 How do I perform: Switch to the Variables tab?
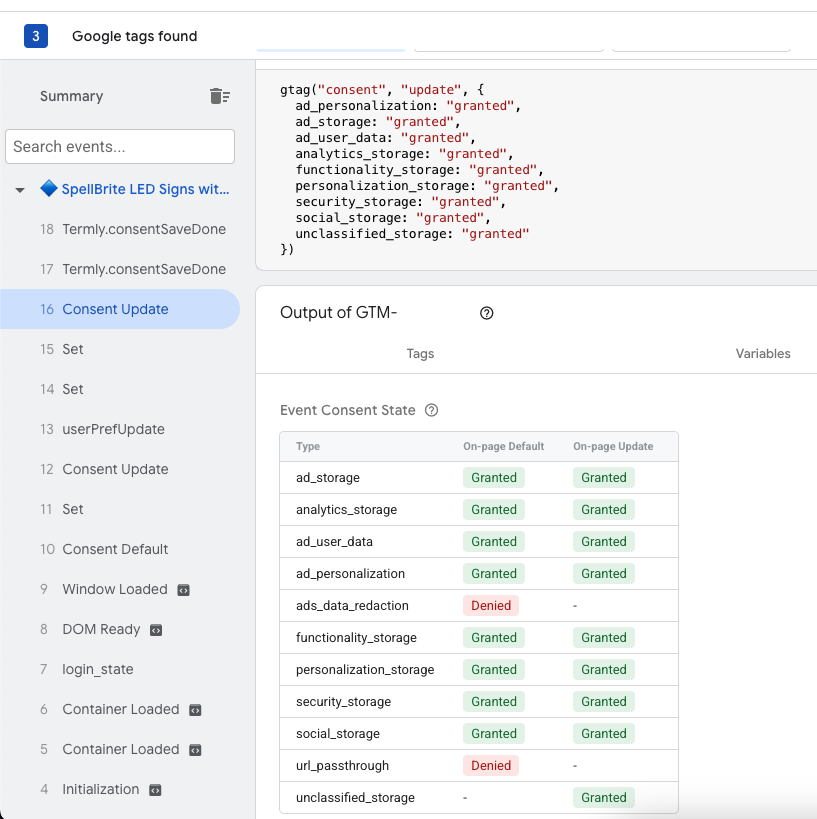(763, 353)
